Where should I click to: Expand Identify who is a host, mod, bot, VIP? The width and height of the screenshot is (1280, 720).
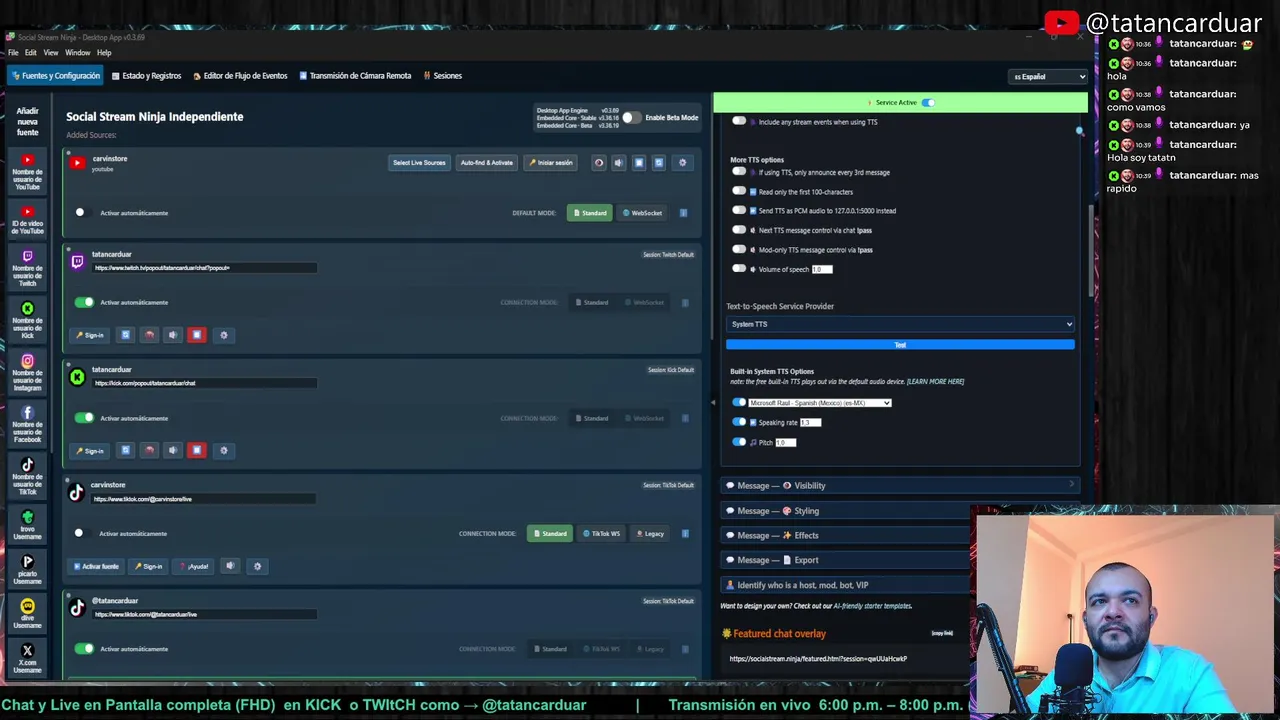[845, 585]
